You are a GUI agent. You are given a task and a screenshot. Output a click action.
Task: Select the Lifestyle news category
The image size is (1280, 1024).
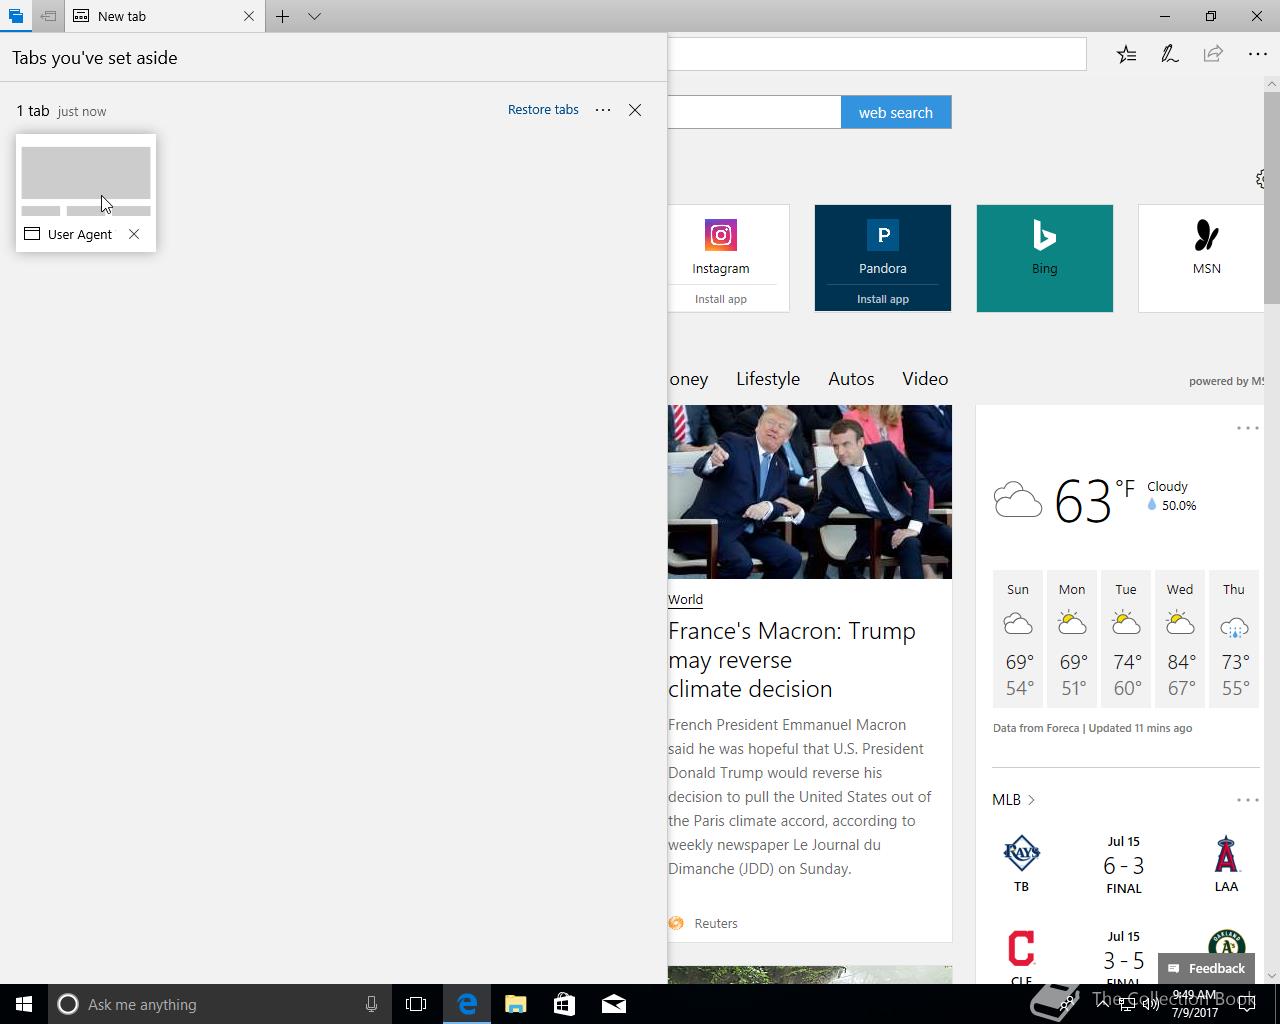[x=768, y=379]
